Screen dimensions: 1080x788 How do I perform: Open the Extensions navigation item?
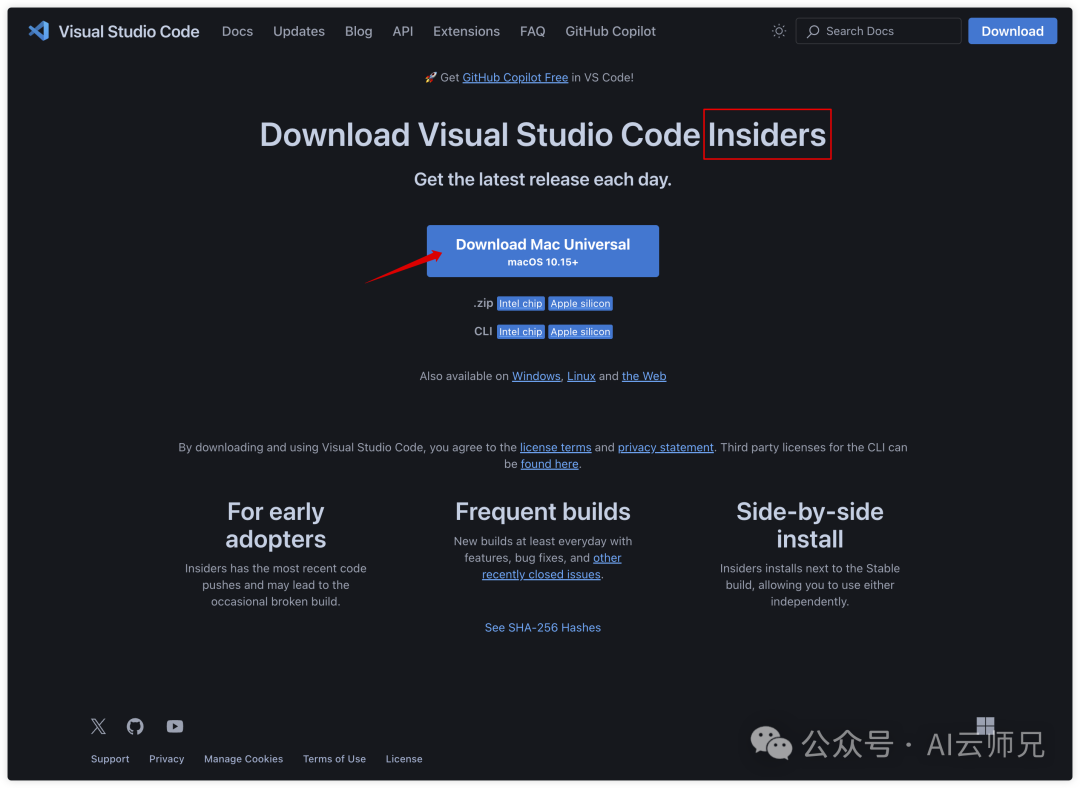pos(466,31)
